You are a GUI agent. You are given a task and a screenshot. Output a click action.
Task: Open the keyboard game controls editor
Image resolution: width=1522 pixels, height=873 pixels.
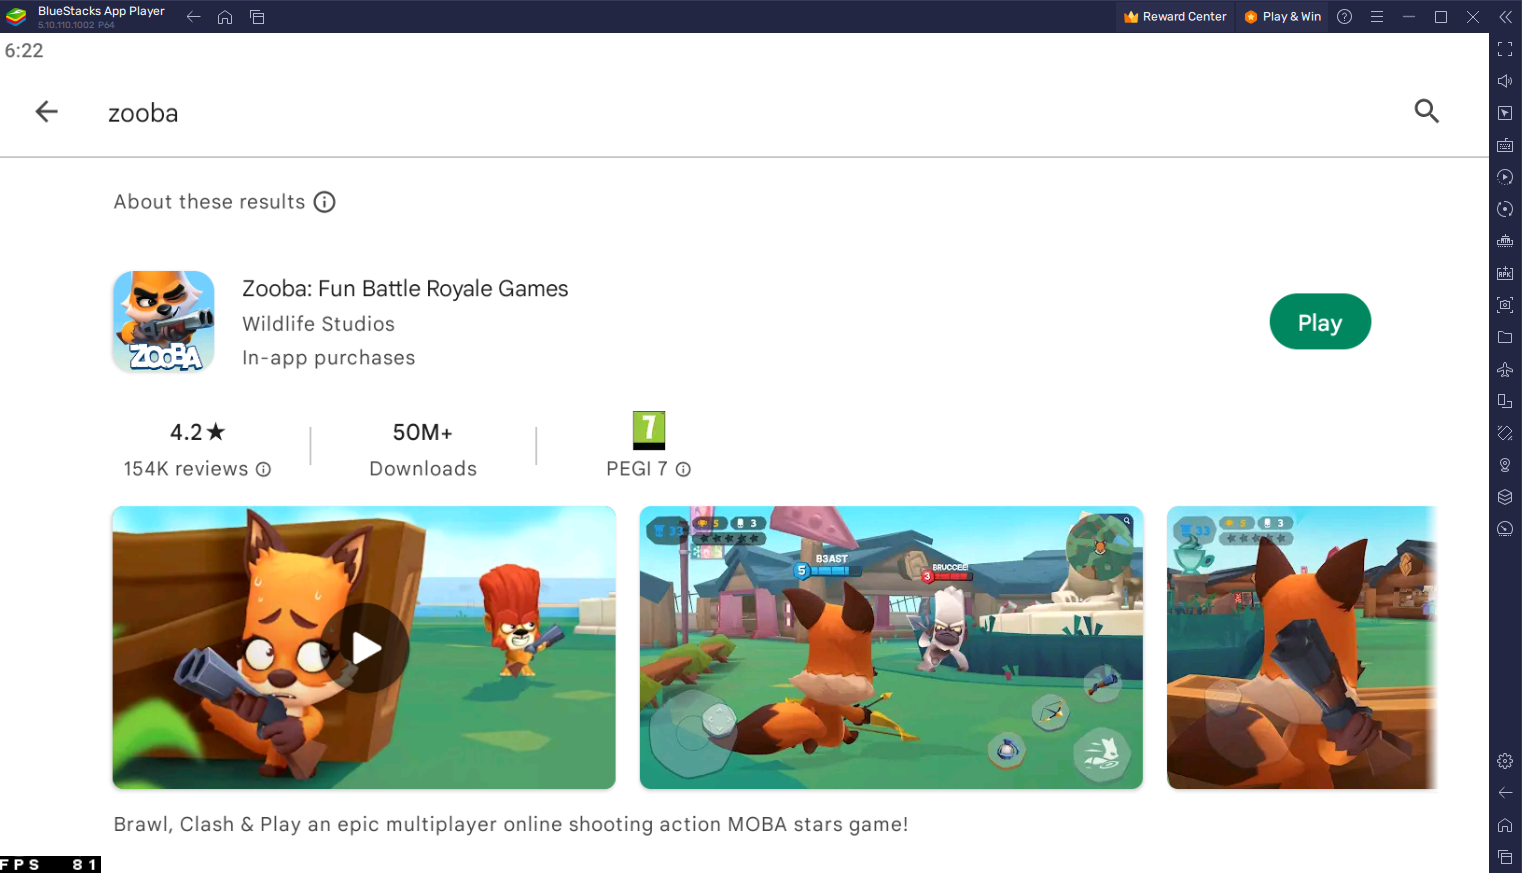(1505, 145)
